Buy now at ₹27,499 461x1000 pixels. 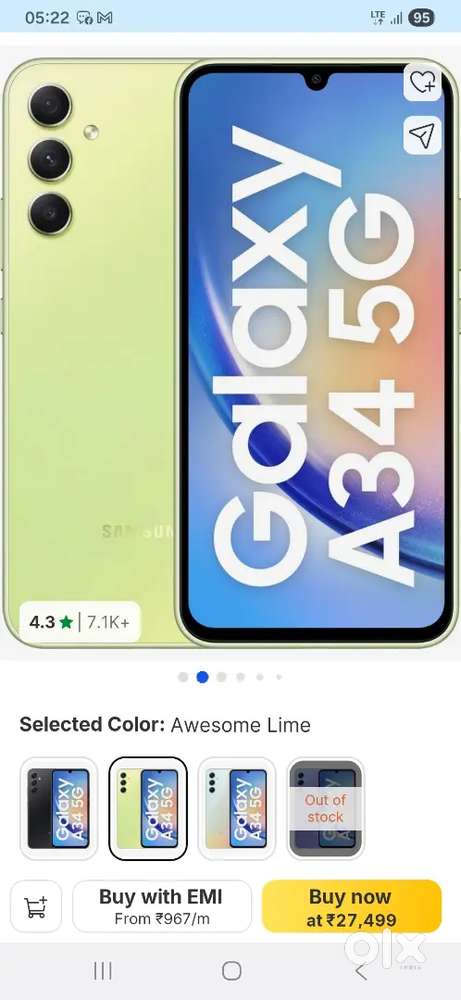pyautogui.click(x=351, y=906)
